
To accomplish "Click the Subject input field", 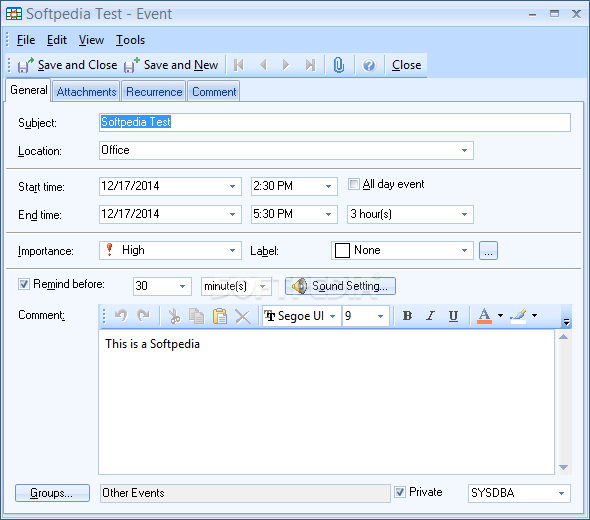I will (335, 122).
